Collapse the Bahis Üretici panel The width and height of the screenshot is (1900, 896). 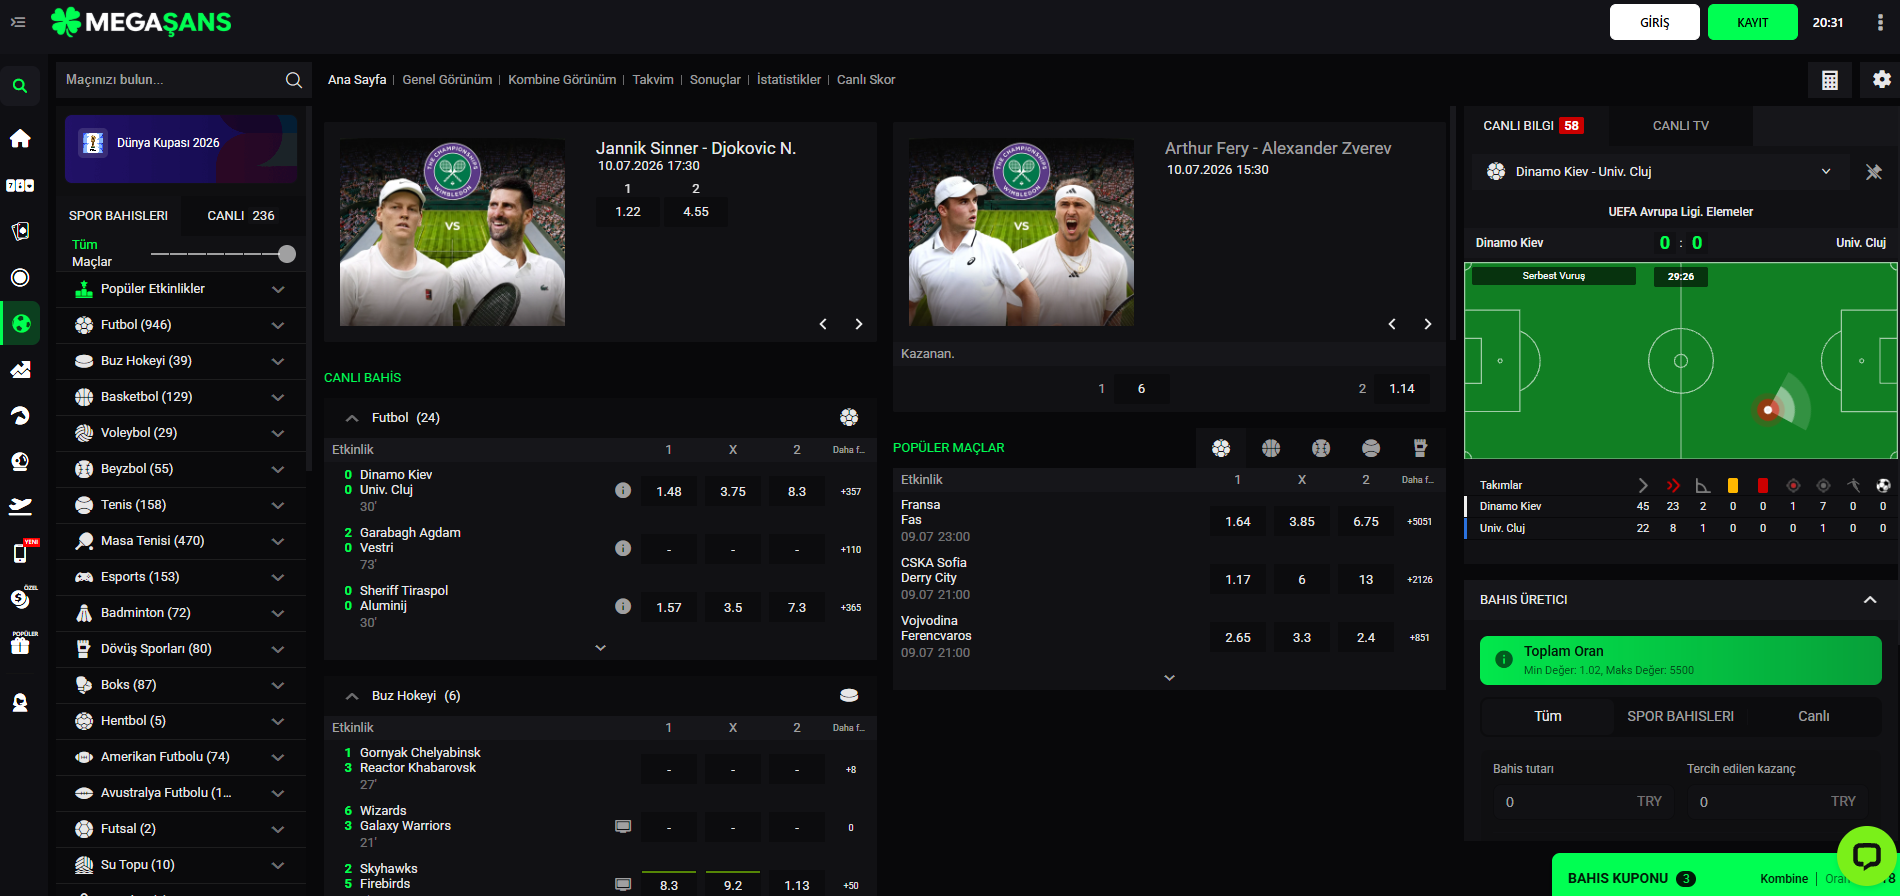1869,600
